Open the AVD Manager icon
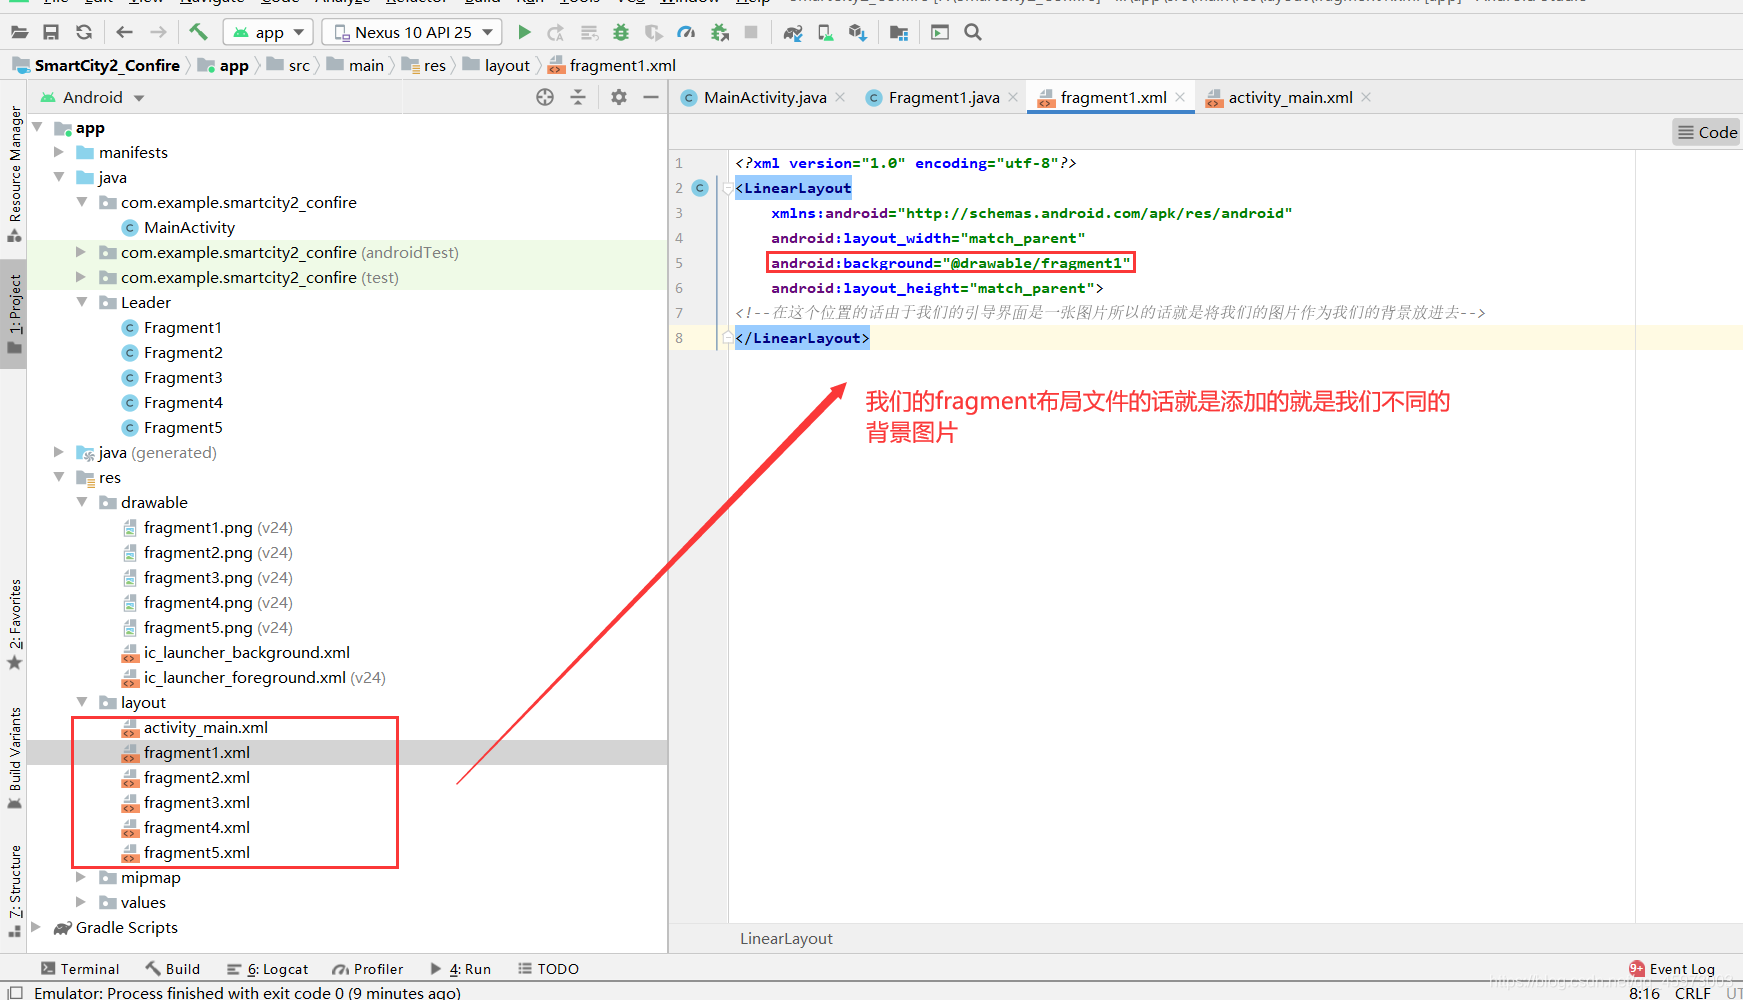Image resolution: width=1743 pixels, height=1000 pixels. tap(825, 32)
